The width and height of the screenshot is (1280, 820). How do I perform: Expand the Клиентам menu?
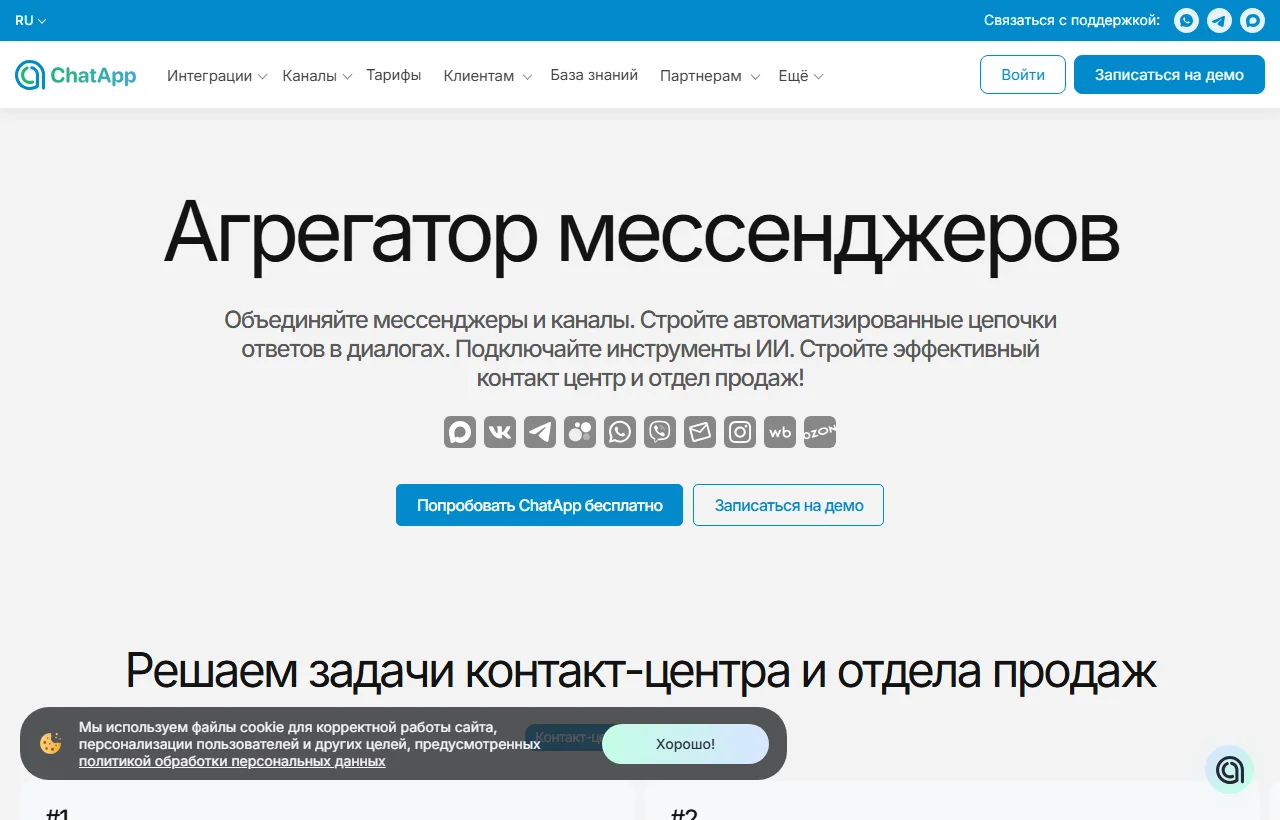pos(487,76)
